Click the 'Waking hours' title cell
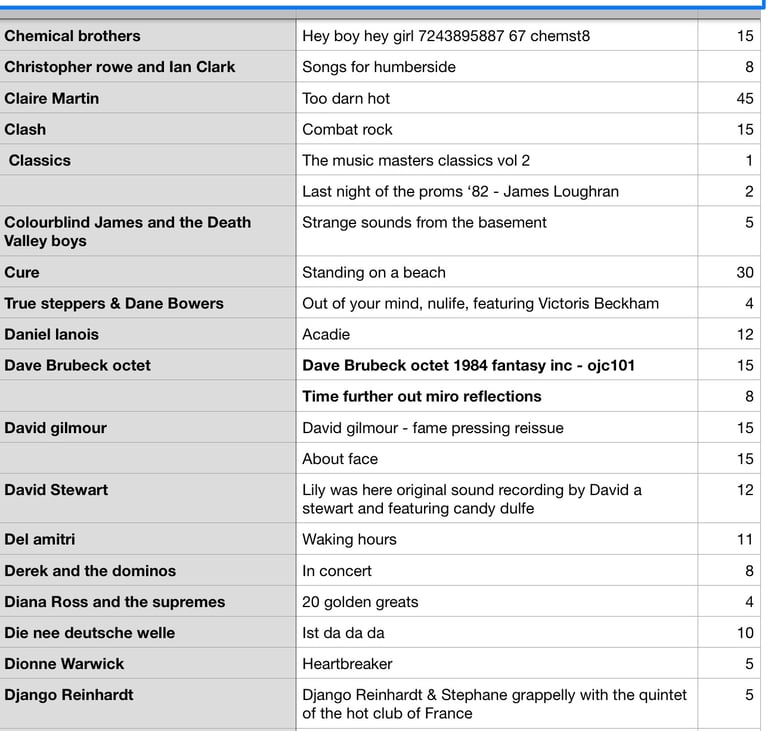Image resolution: width=768 pixels, height=731 pixels. click(497, 539)
